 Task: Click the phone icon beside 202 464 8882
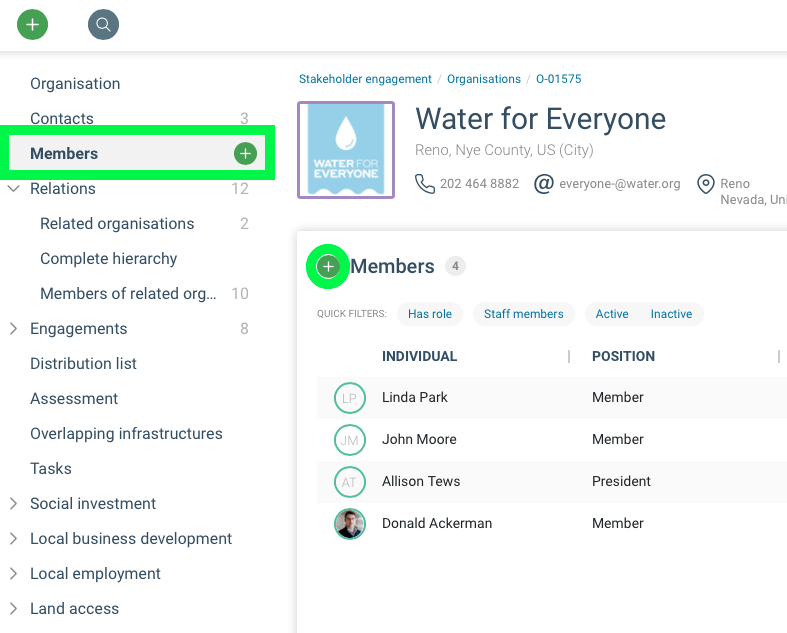pos(425,184)
